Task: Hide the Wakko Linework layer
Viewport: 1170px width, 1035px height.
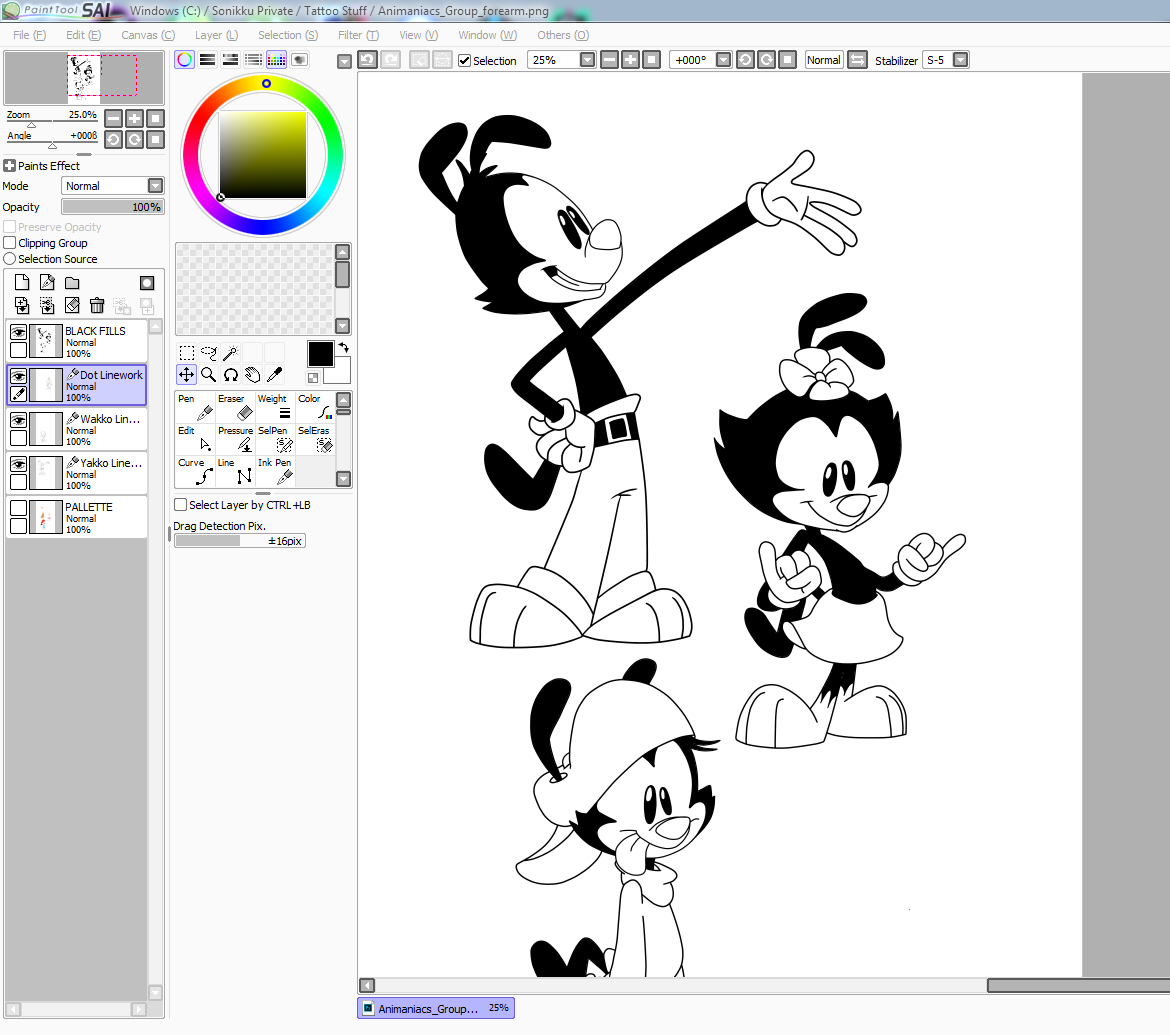Action: [19, 420]
